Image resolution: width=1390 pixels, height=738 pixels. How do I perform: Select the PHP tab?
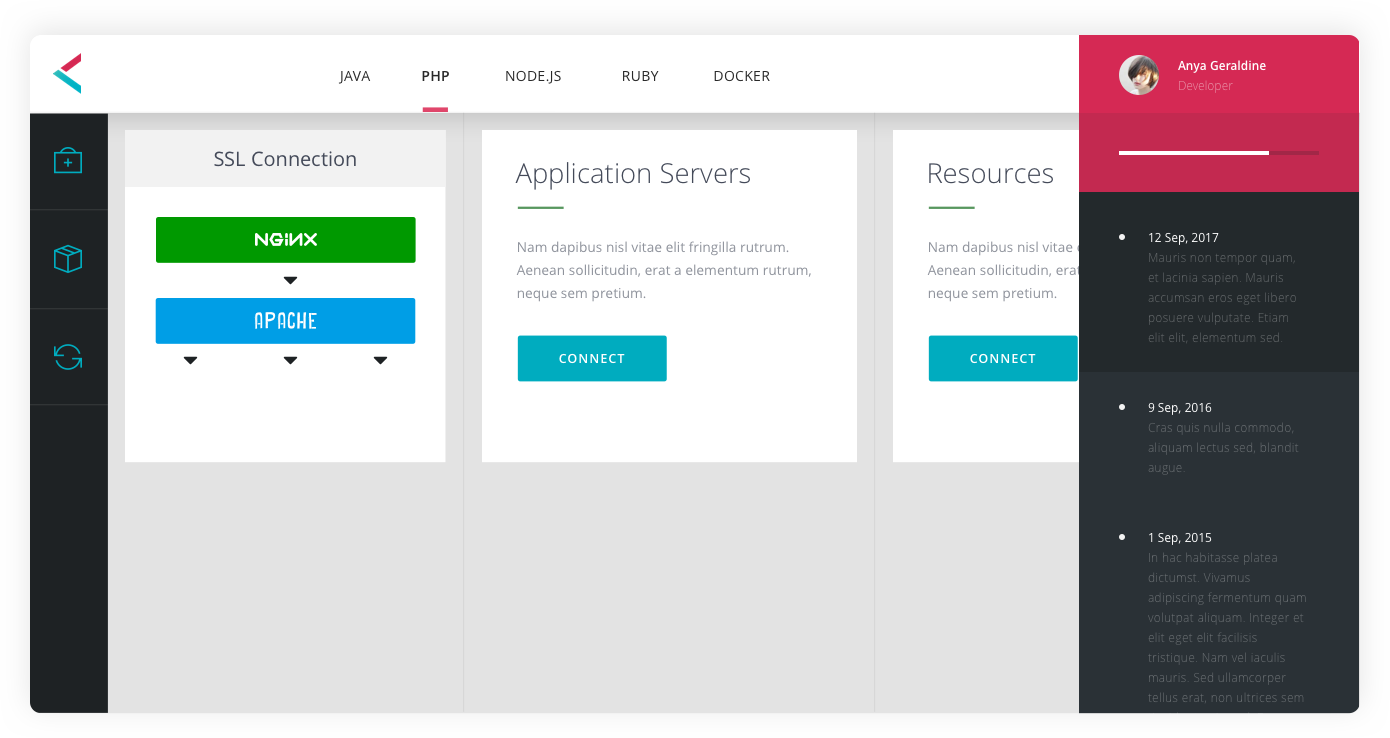[x=435, y=76]
